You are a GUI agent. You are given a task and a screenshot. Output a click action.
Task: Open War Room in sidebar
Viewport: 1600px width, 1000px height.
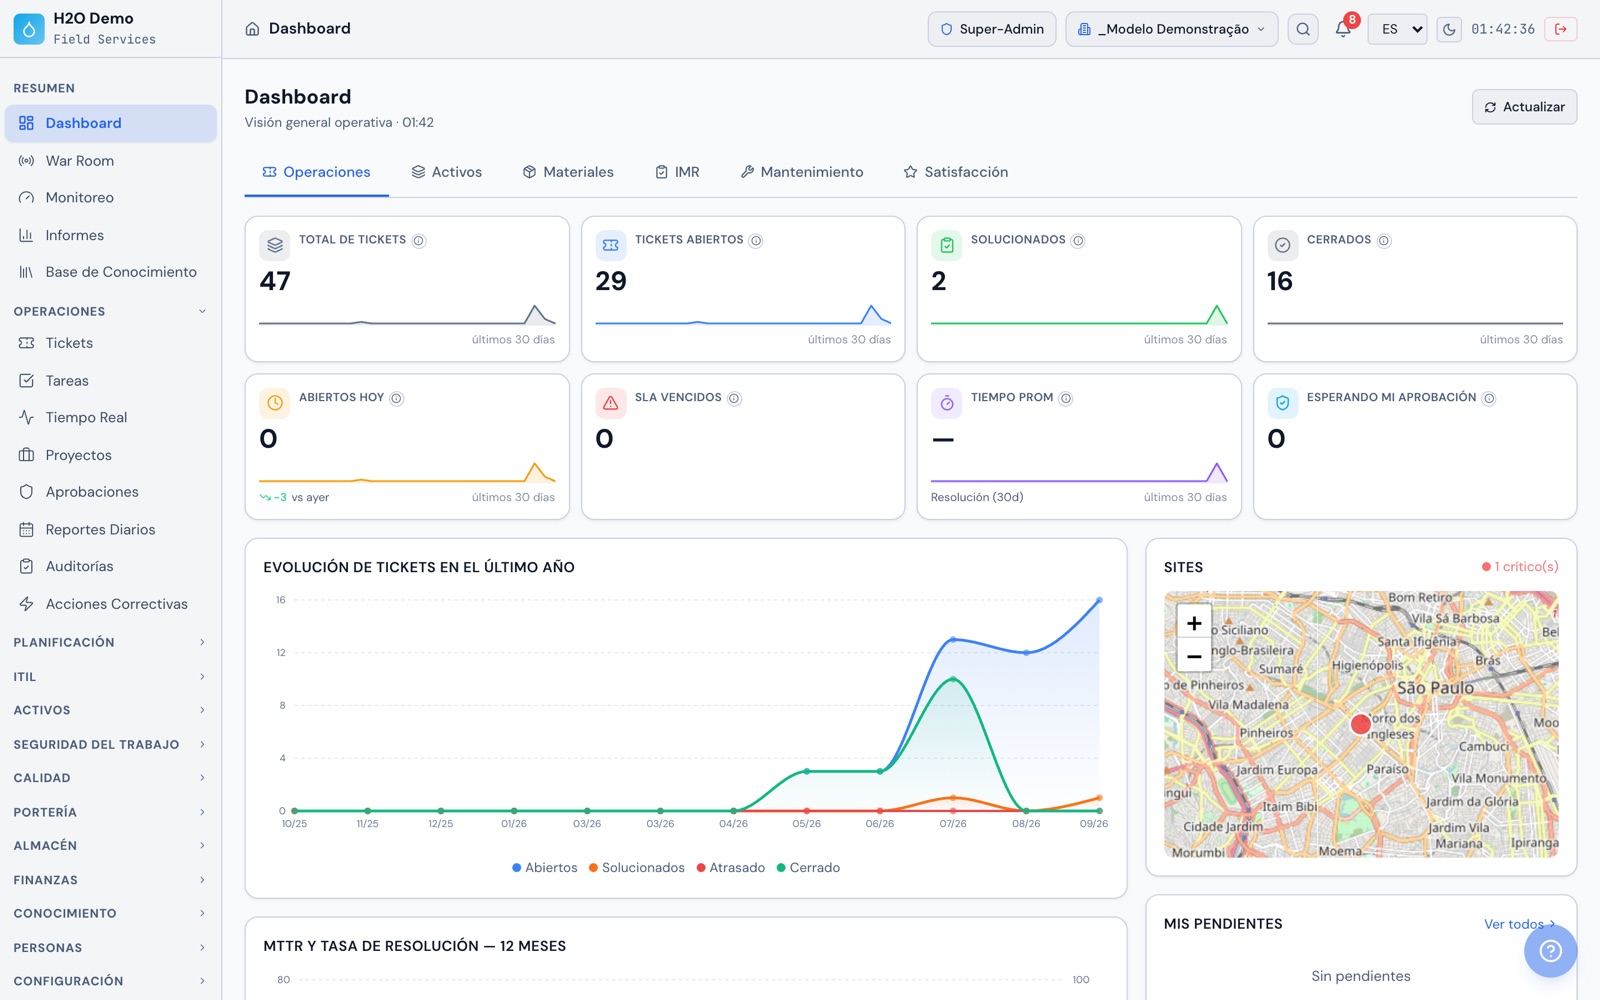click(x=111, y=161)
